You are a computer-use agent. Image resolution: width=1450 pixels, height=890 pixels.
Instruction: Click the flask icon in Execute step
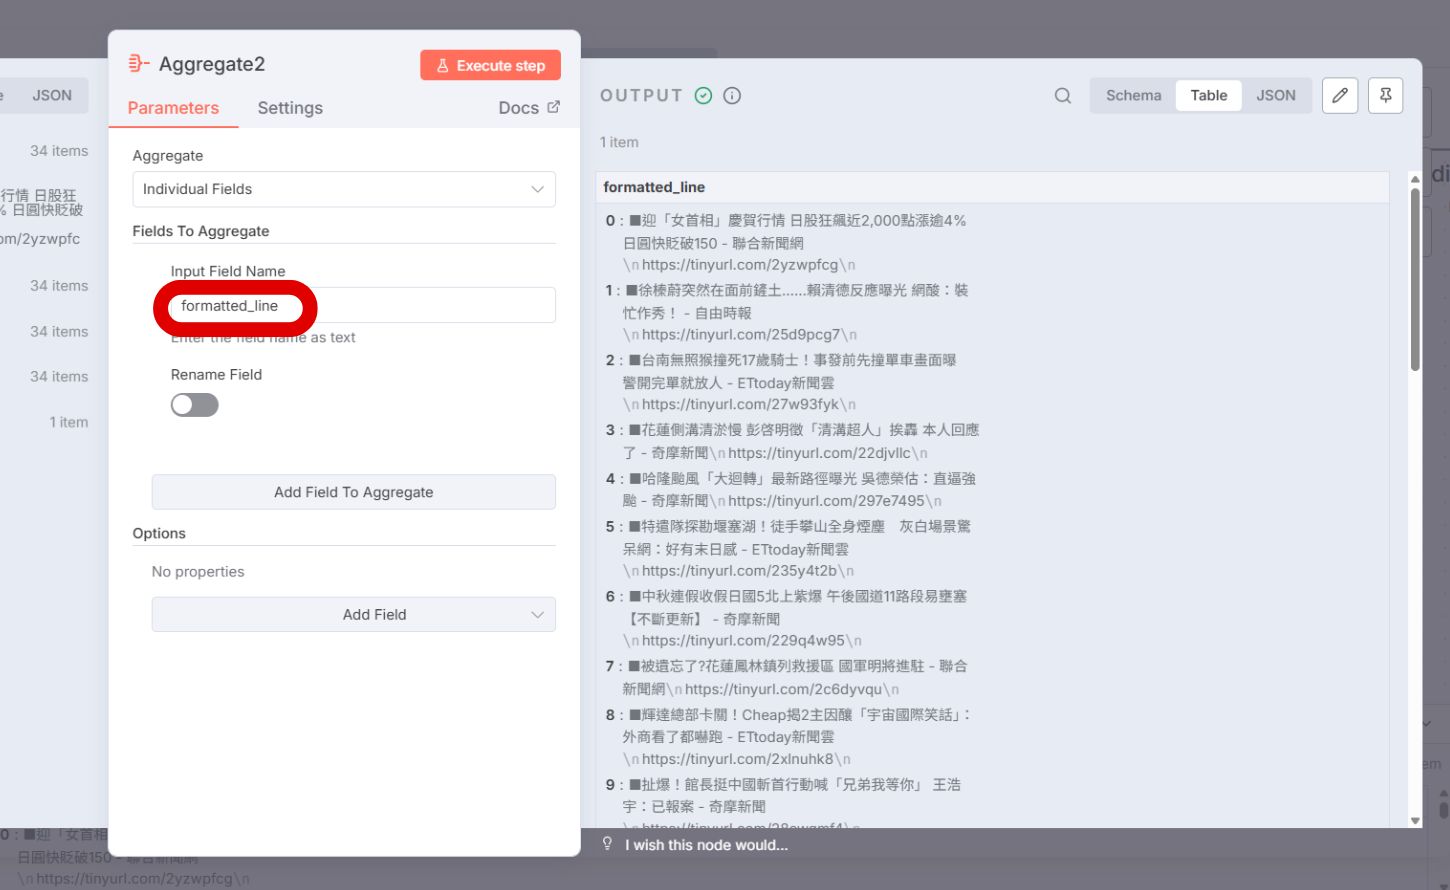[x=441, y=64]
